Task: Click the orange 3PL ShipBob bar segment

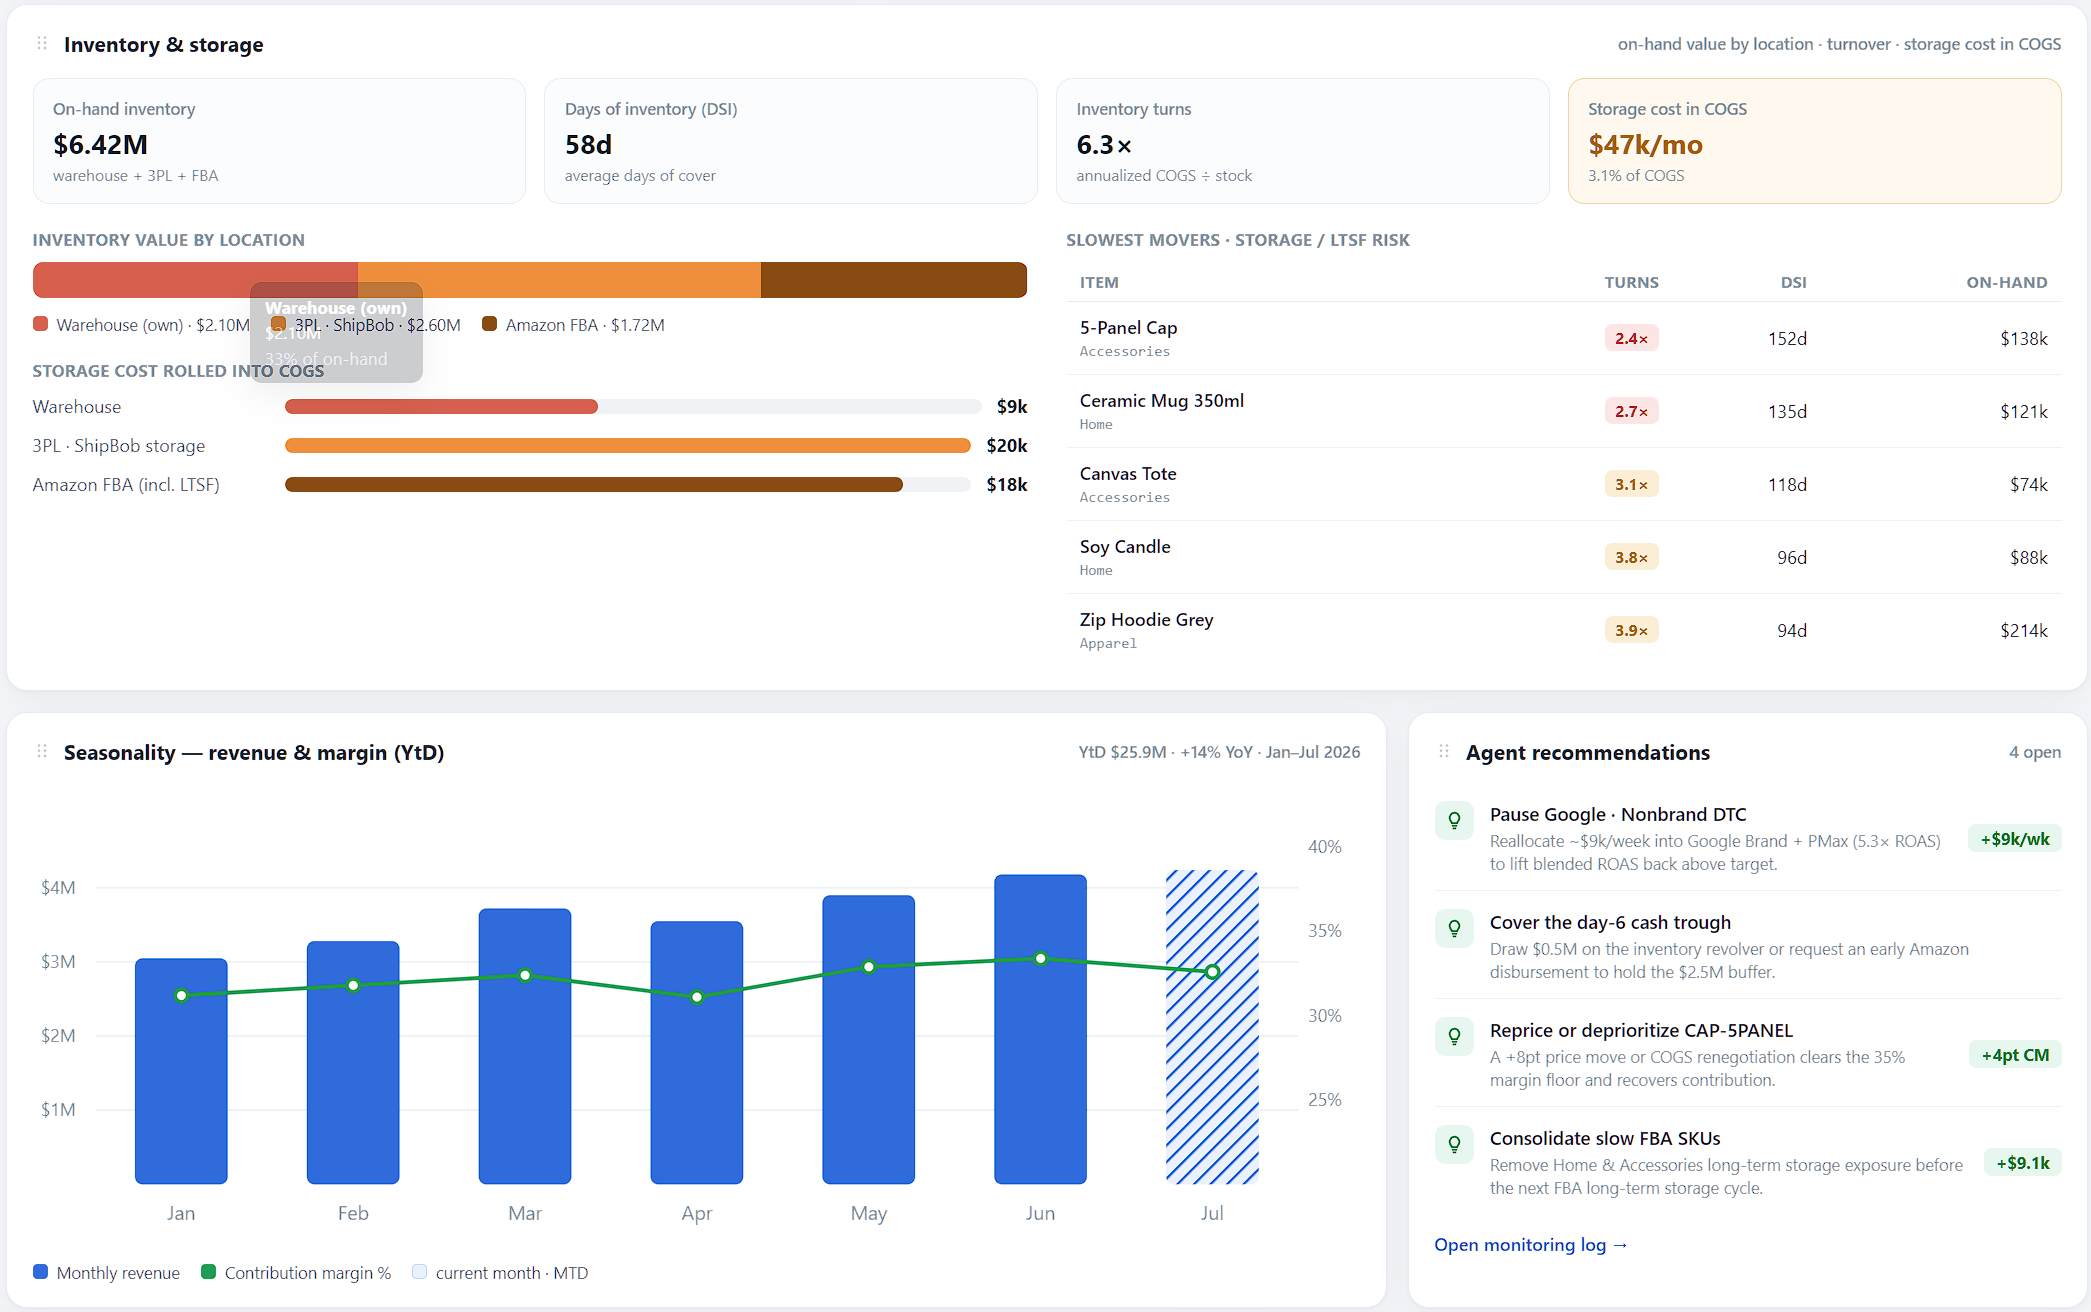Action: (559, 280)
